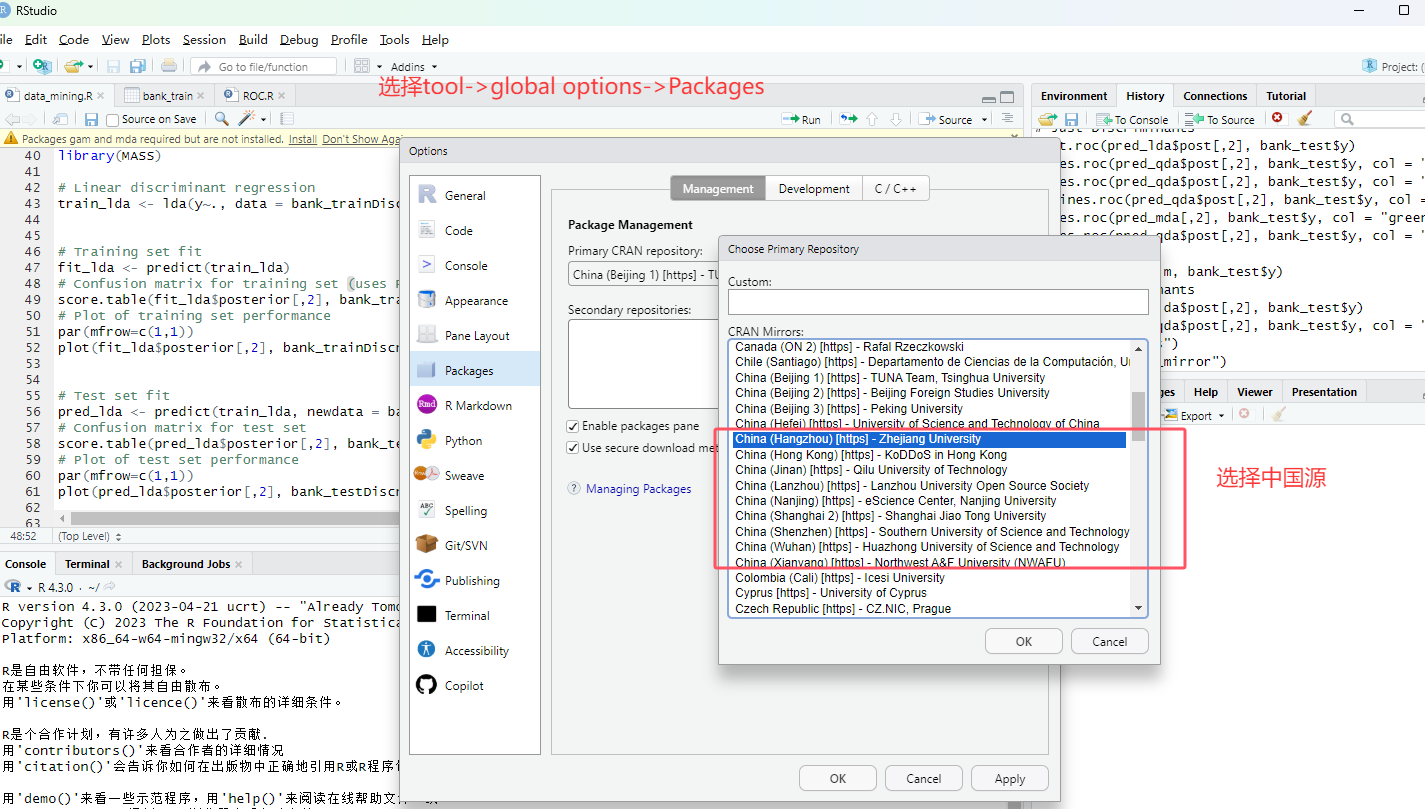Click the Save all documents icon

pyautogui.click(x=138, y=66)
